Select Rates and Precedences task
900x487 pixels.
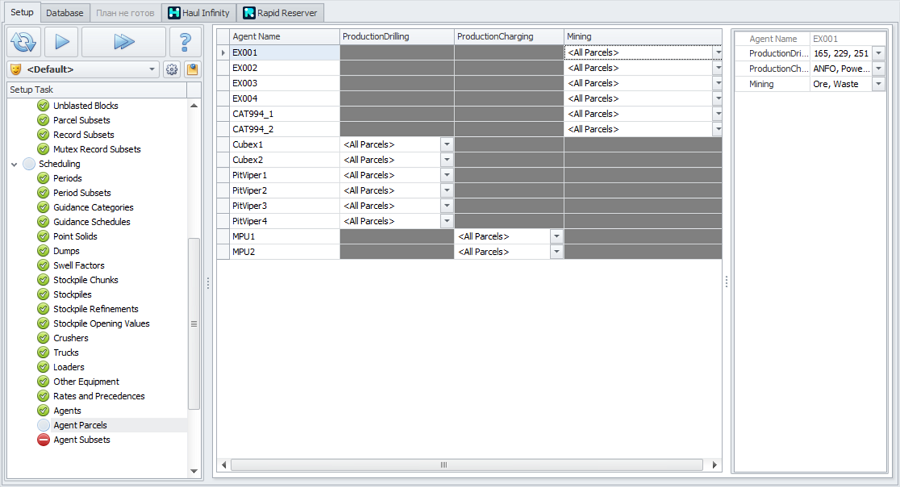click(x=99, y=396)
